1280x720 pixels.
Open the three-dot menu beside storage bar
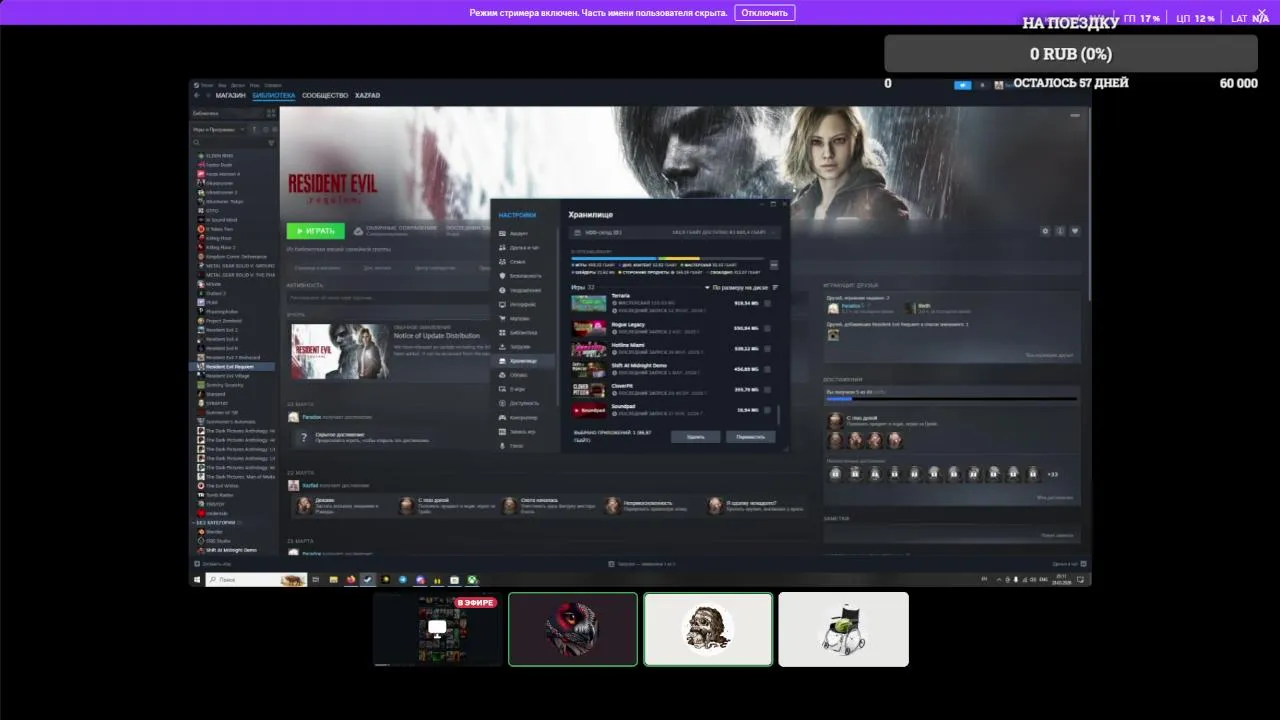coord(773,265)
